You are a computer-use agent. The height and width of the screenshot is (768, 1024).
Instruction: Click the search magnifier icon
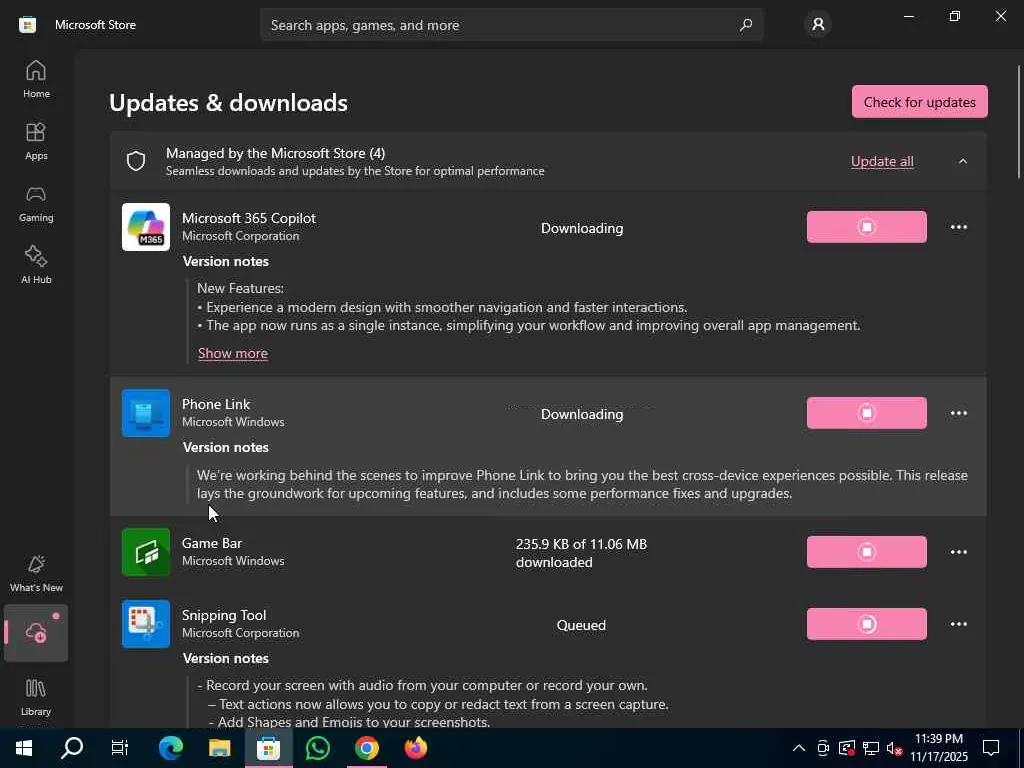745,25
